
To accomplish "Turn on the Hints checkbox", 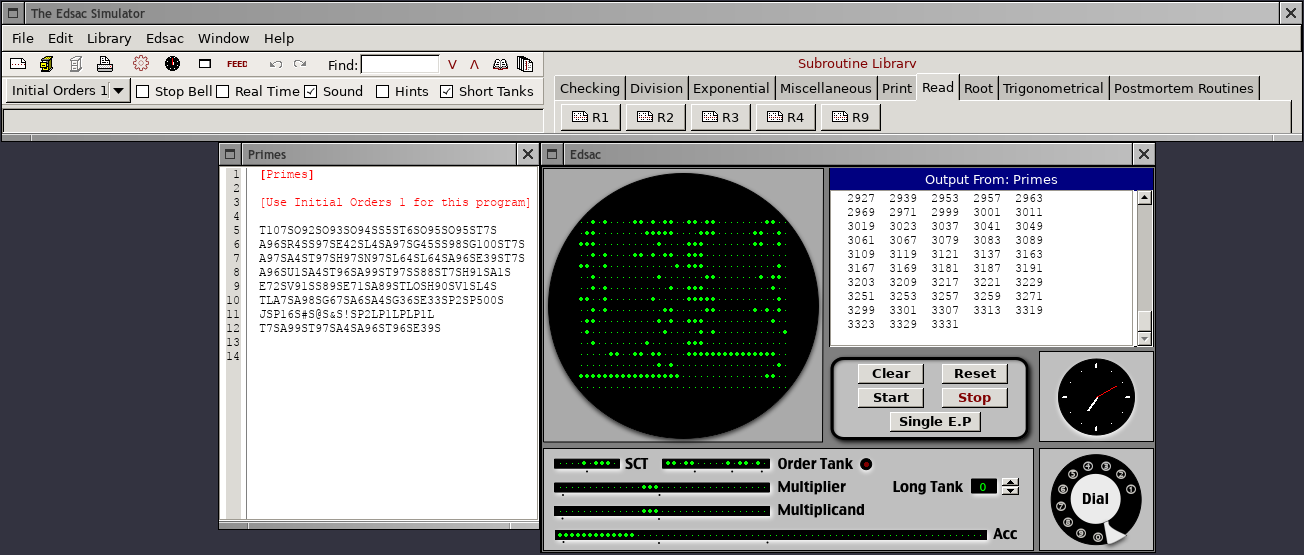I will pos(383,91).
